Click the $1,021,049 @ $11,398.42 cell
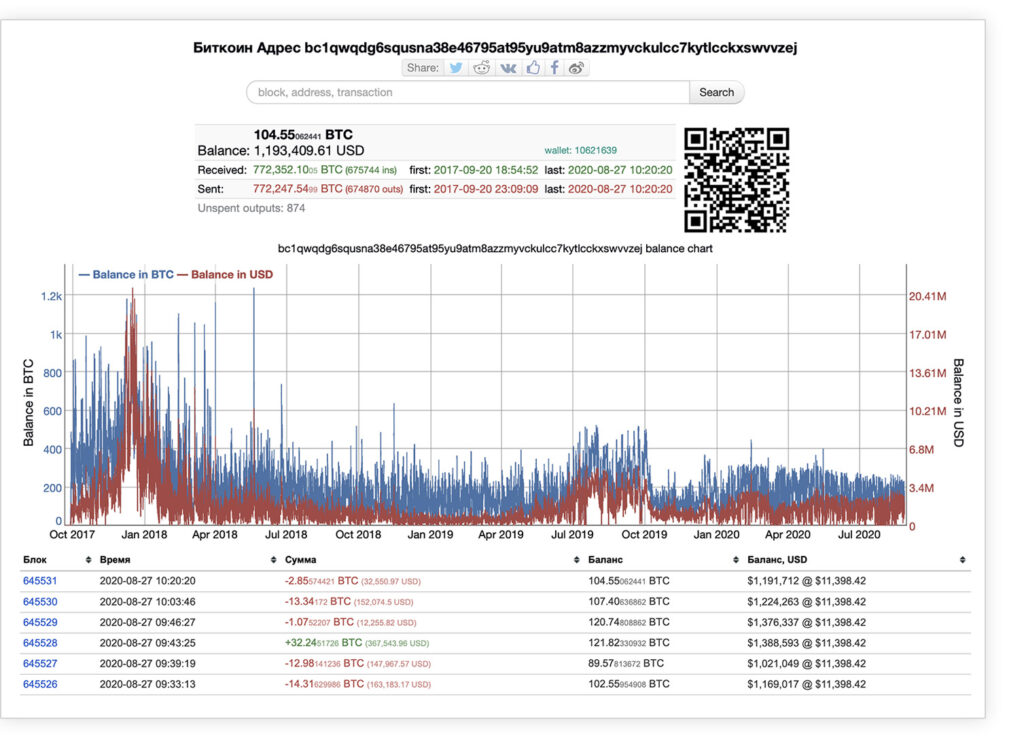Screen dimensions: 1024x738 pos(807,664)
